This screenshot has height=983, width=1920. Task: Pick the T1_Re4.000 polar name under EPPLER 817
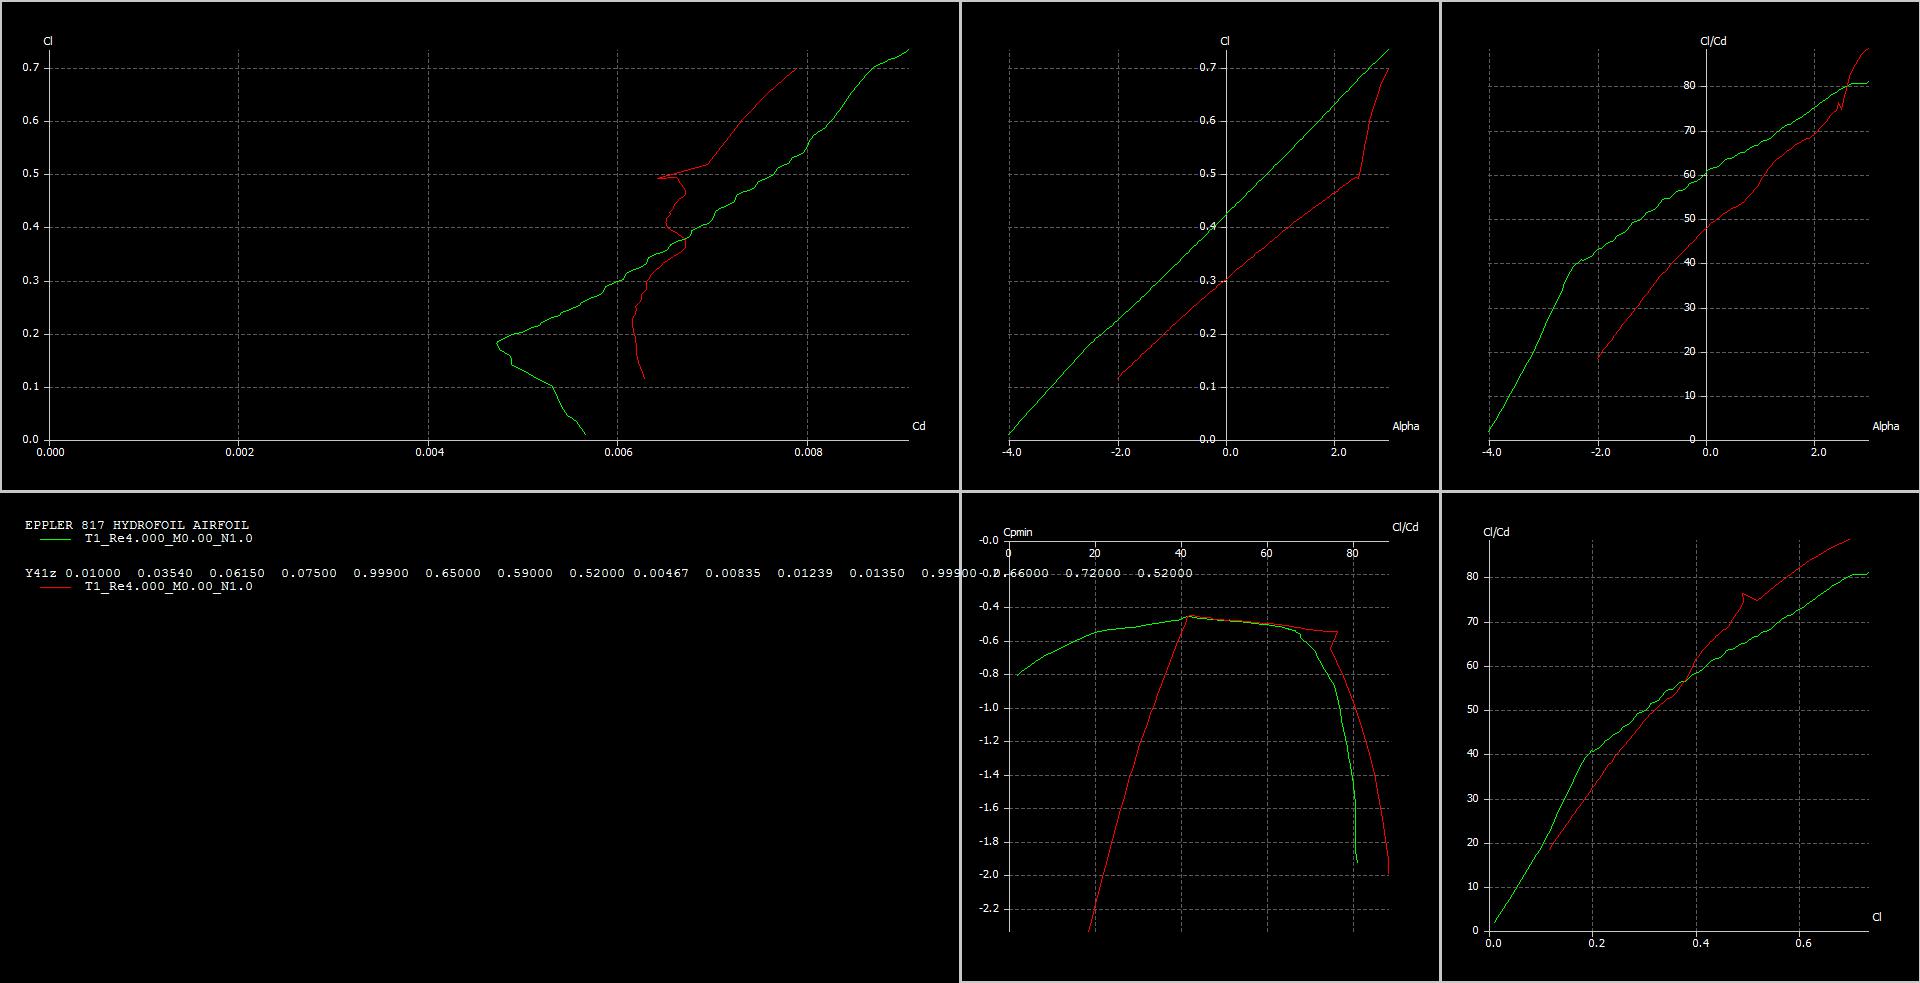[168, 539]
